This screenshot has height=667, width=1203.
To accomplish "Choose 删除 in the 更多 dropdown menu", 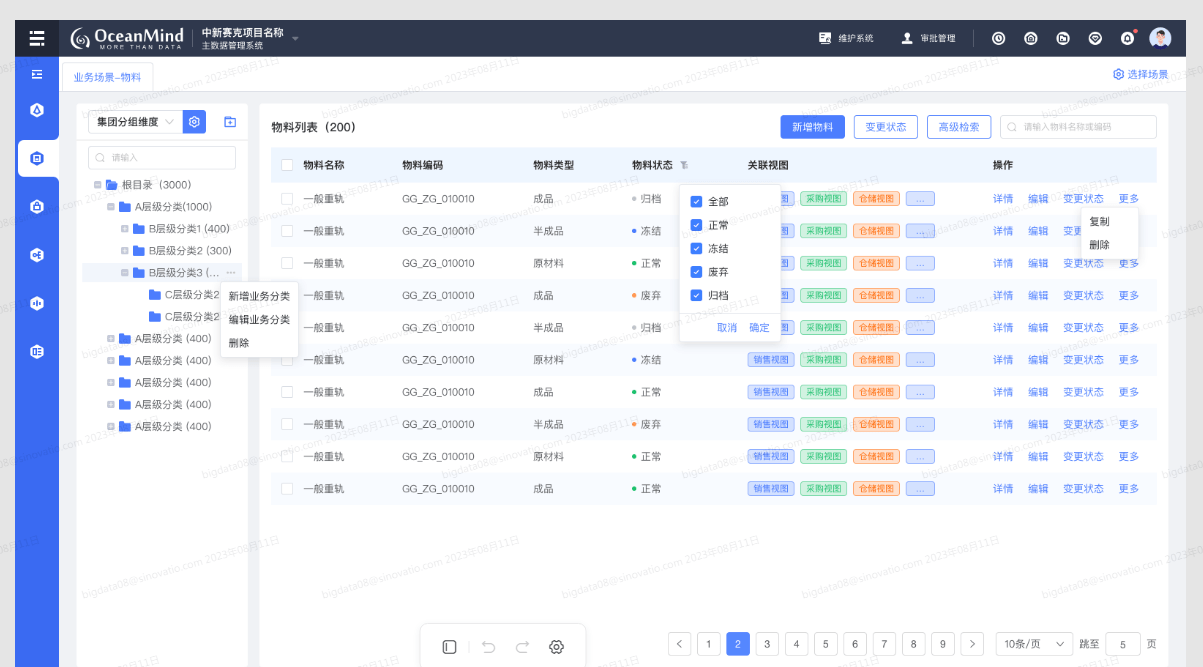I will (x=1099, y=244).
